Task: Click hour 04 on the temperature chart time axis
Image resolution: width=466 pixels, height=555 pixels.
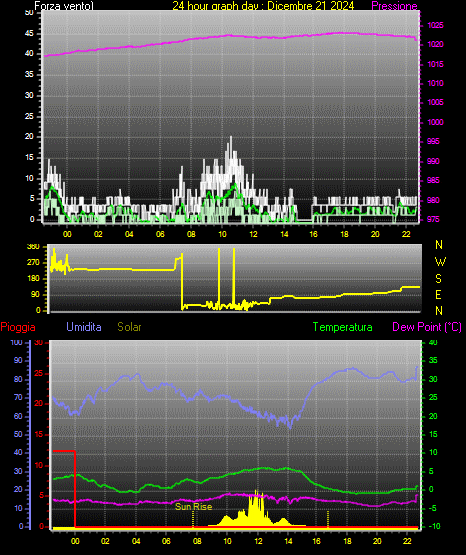Action: coord(136,541)
